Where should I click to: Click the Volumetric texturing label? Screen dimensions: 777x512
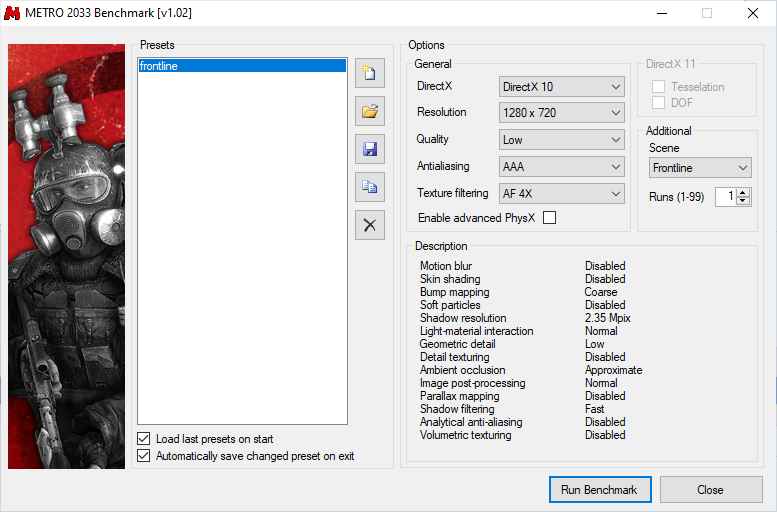(x=466, y=435)
